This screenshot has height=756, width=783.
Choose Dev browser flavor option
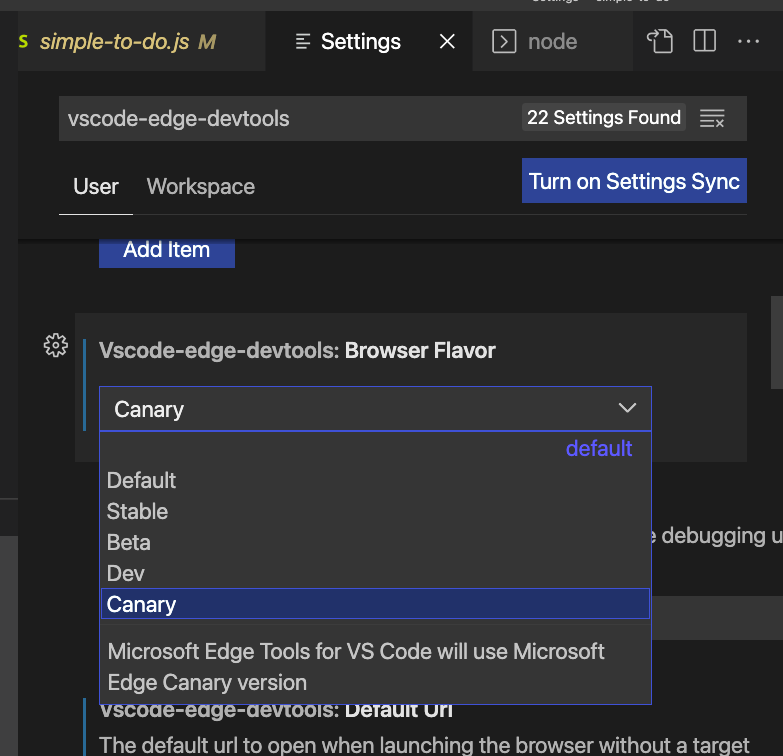point(375,573)
